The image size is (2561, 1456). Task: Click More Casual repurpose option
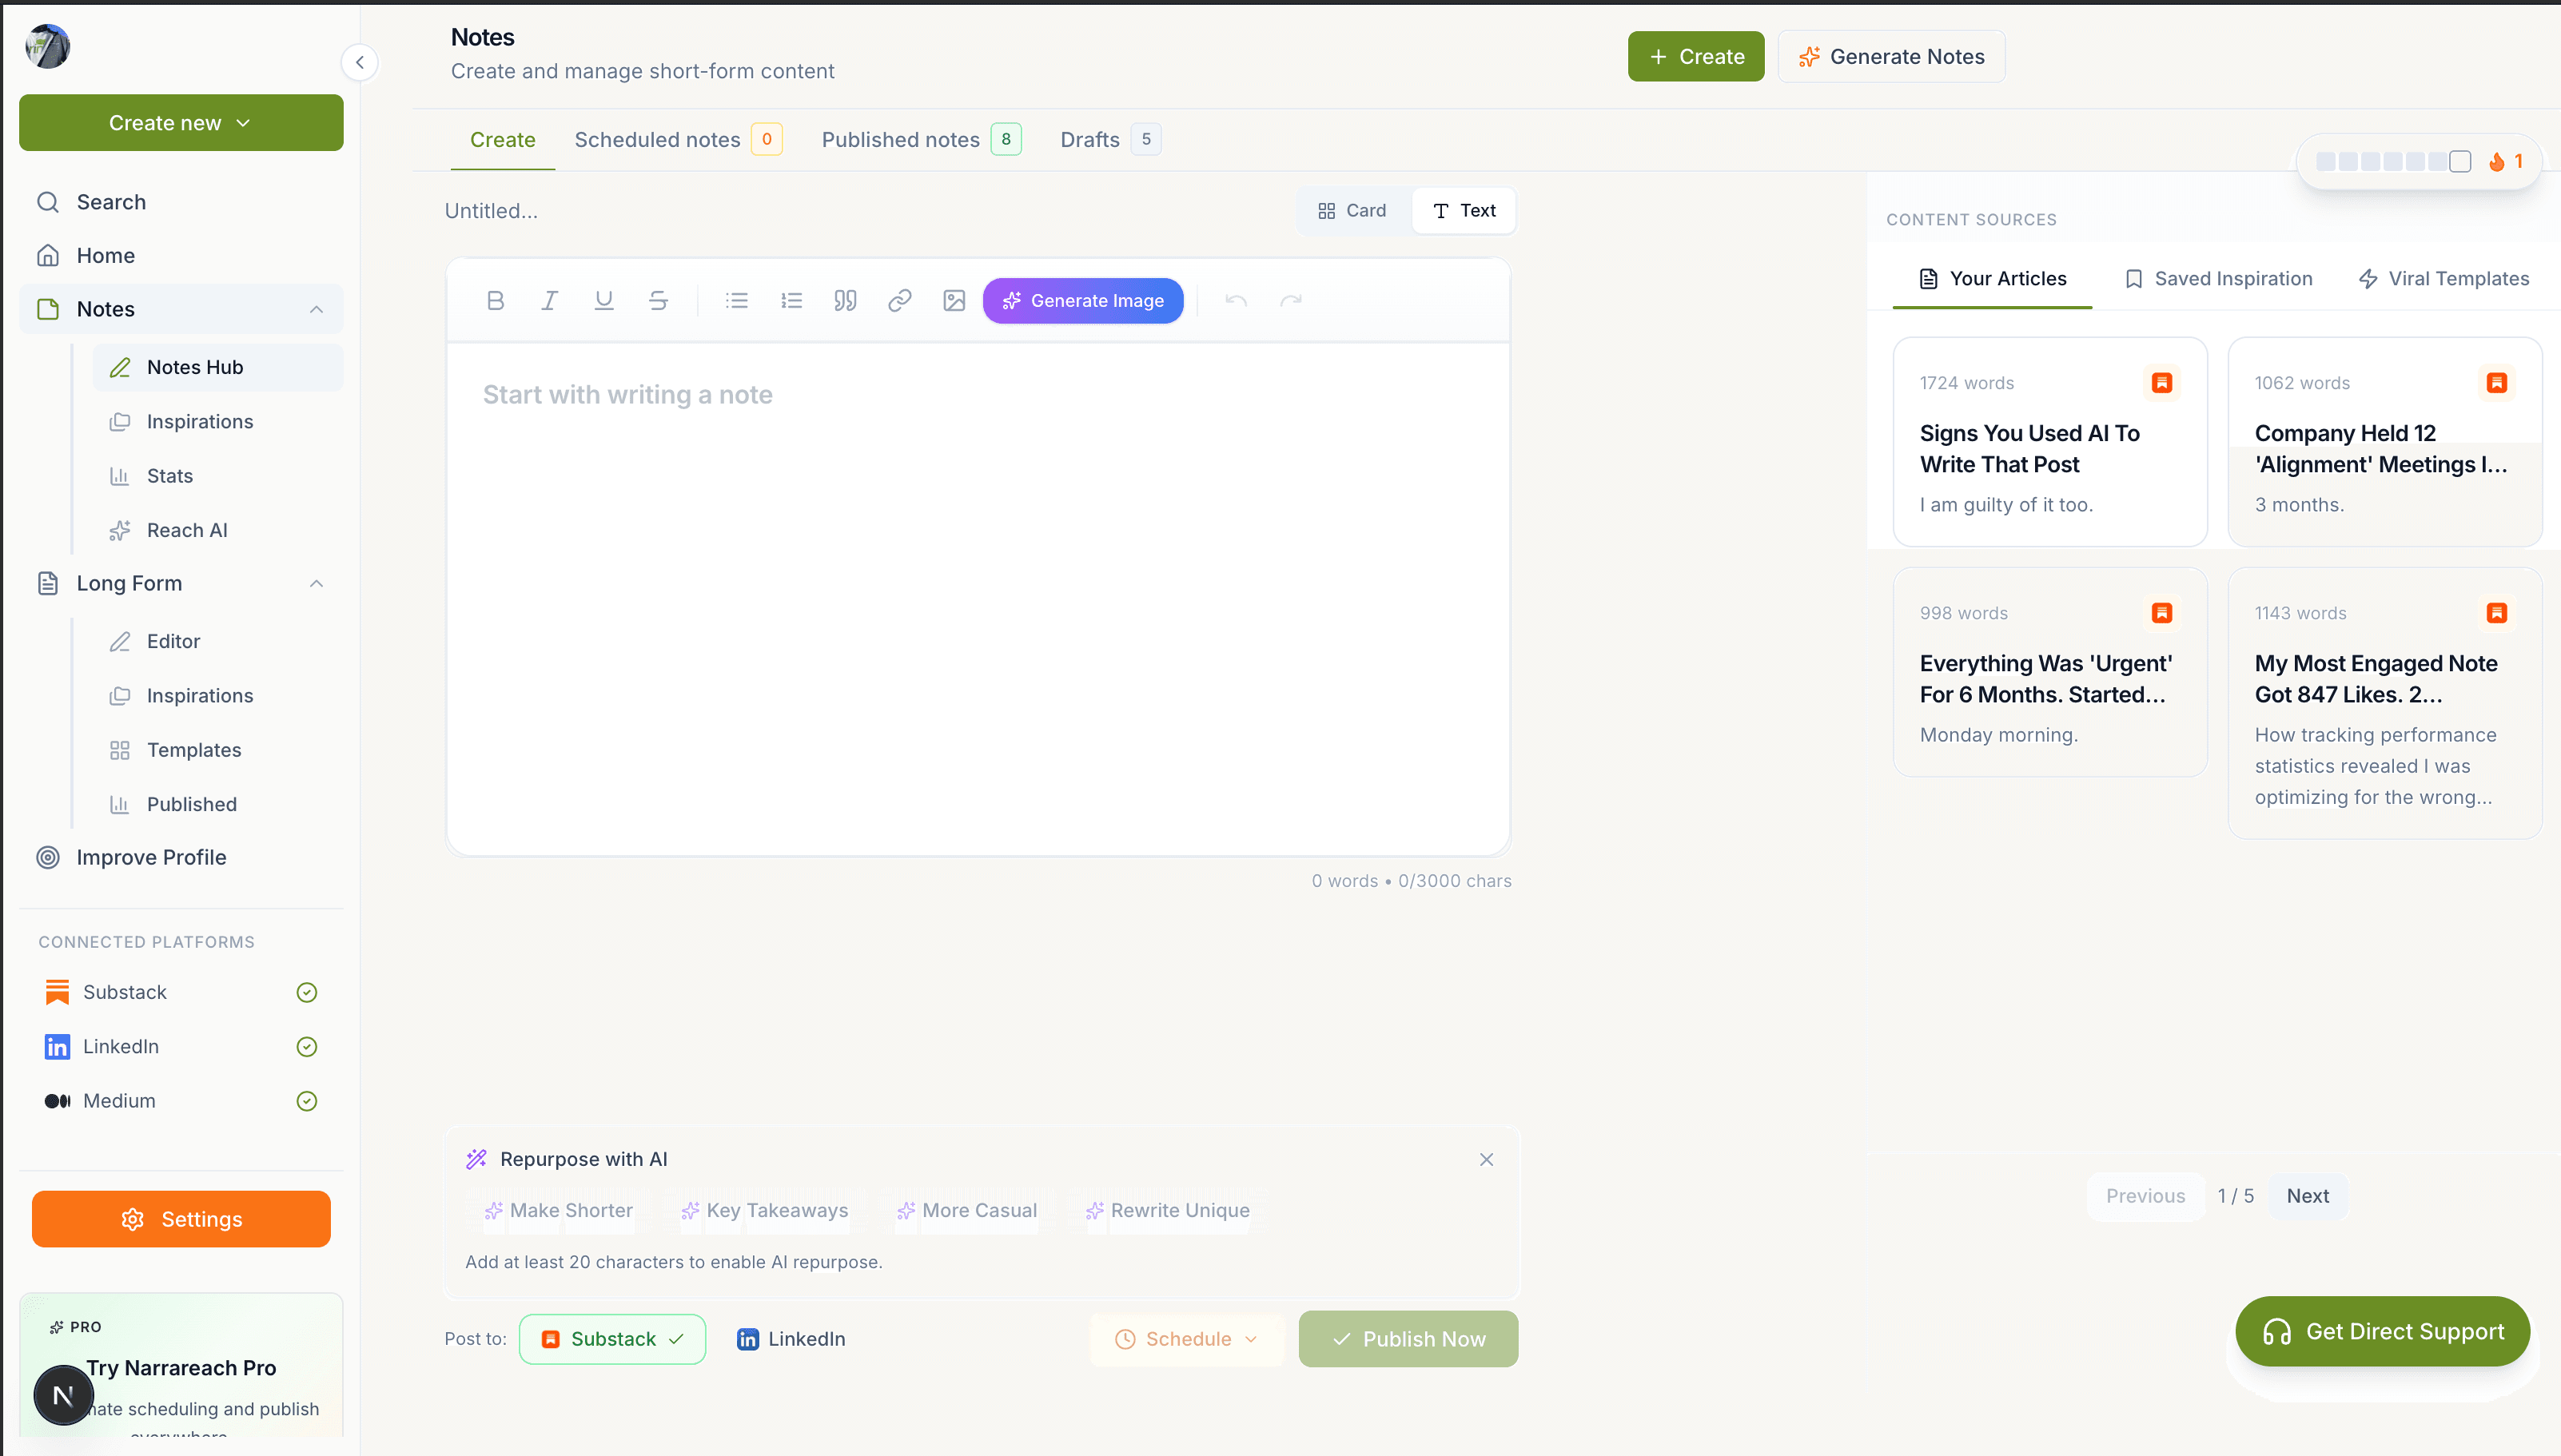pos(967,1210)
